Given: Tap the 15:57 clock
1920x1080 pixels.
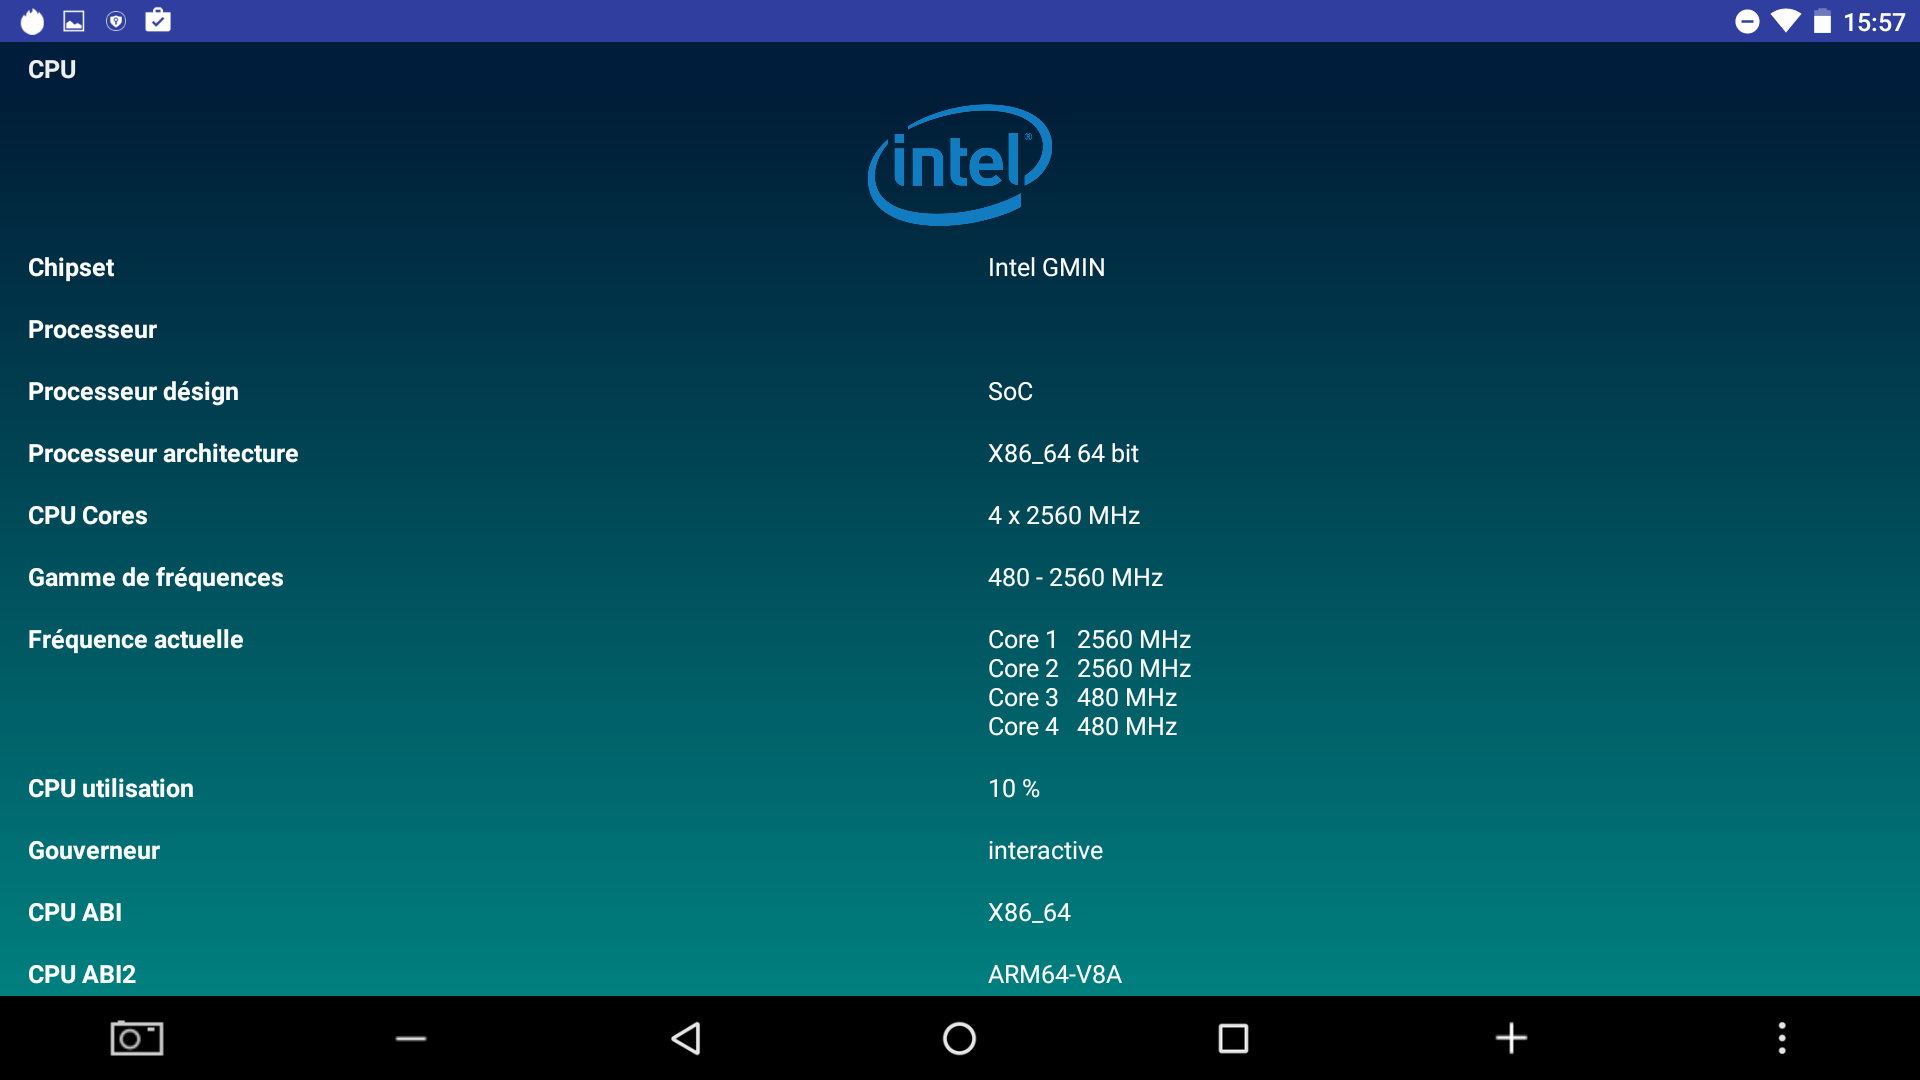Looking at the screenshot, I should pos(1874,22).
